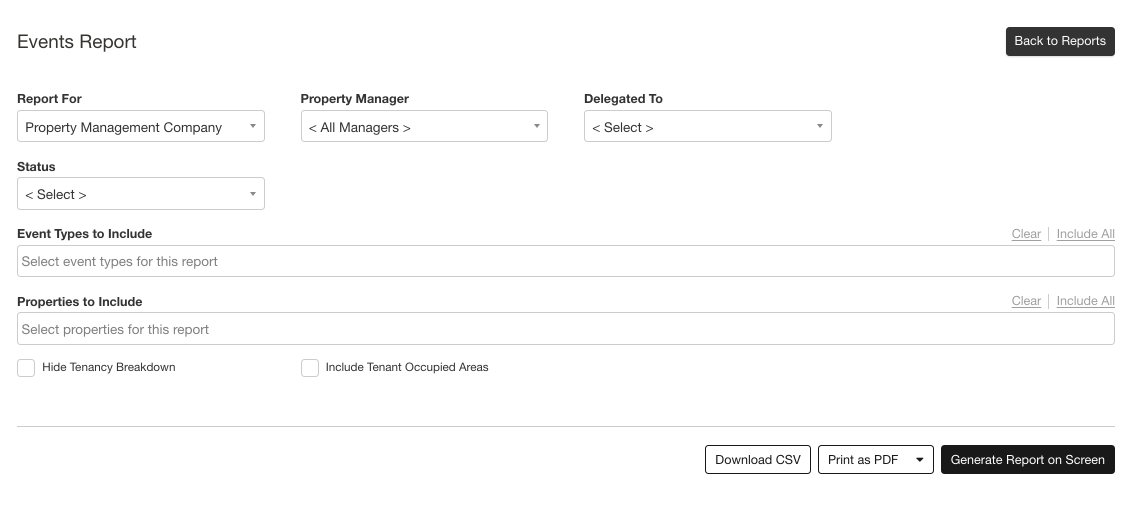Click the Status dropdown caret arrow
1136x505 pixels.
tap(252, 194)
